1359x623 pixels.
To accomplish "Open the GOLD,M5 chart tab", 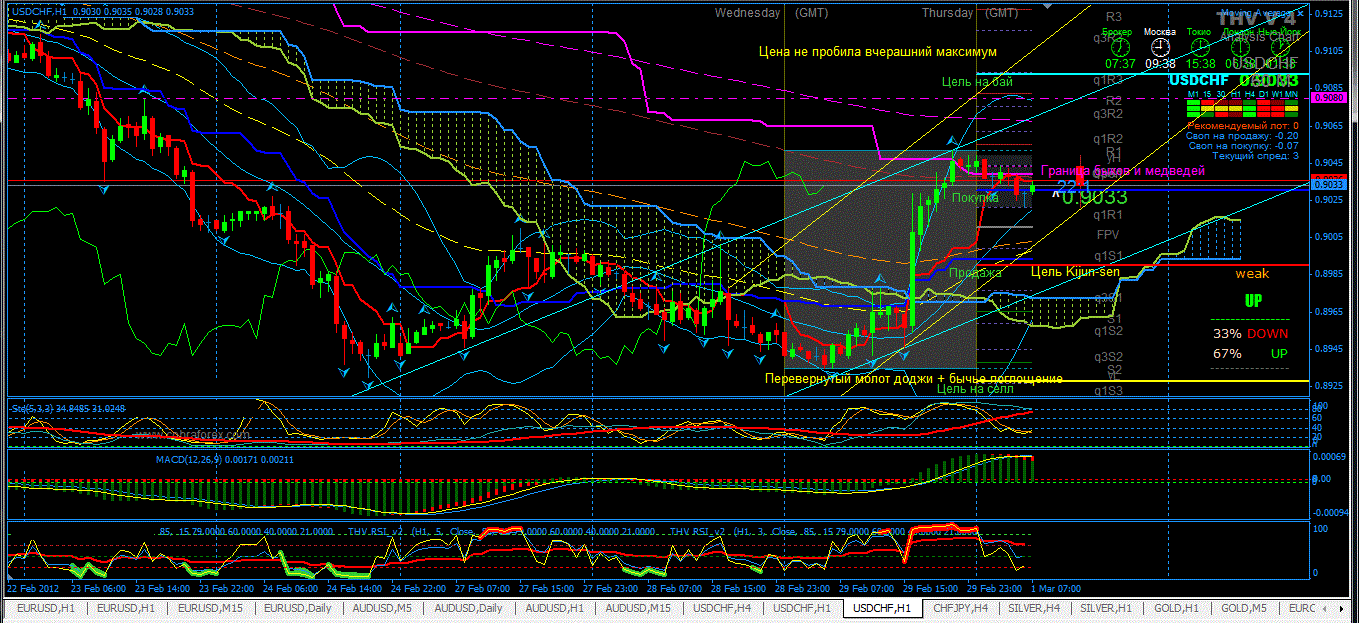I will pos(1244,608).
